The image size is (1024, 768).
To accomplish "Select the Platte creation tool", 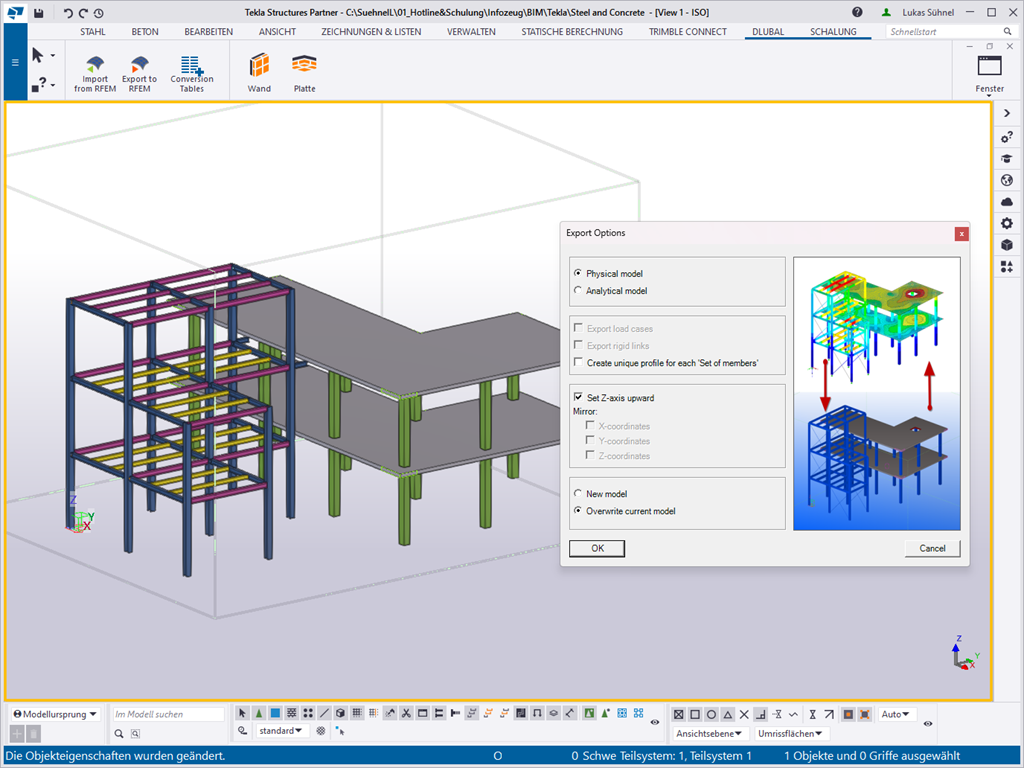I will (304, 70).
